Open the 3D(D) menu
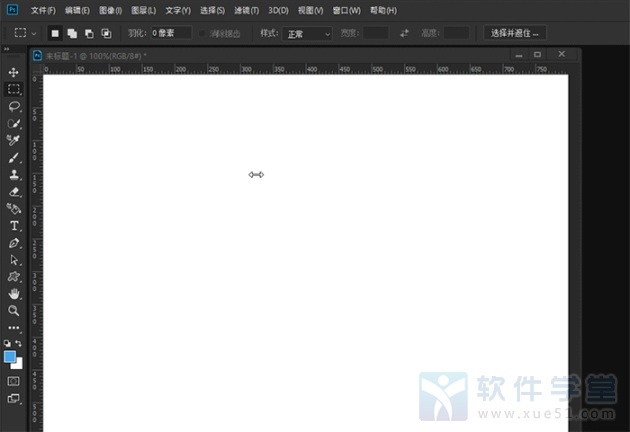Image resolution: width=630 pixels, height=432 pixels. pos(278,10)
